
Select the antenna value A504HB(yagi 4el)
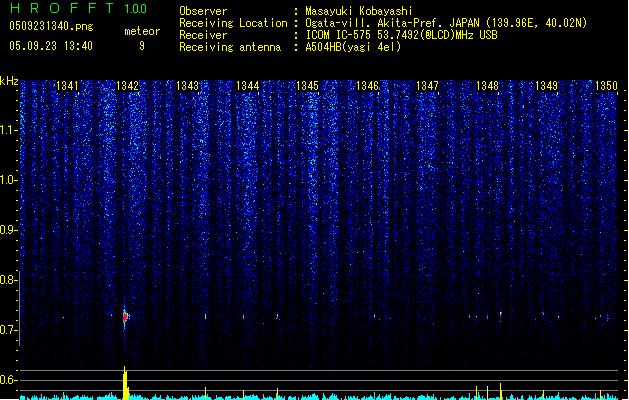pyautogui.click(x=353, y=47)
